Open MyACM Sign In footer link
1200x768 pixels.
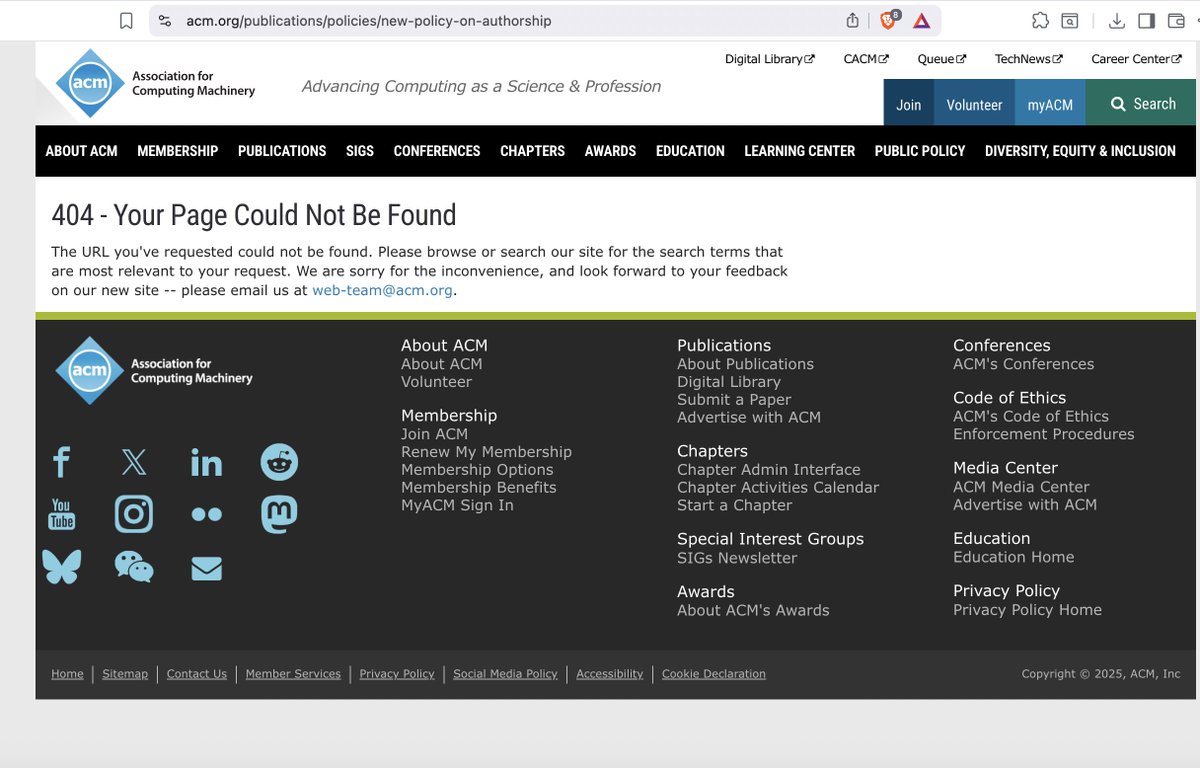[x=457, y=505]
